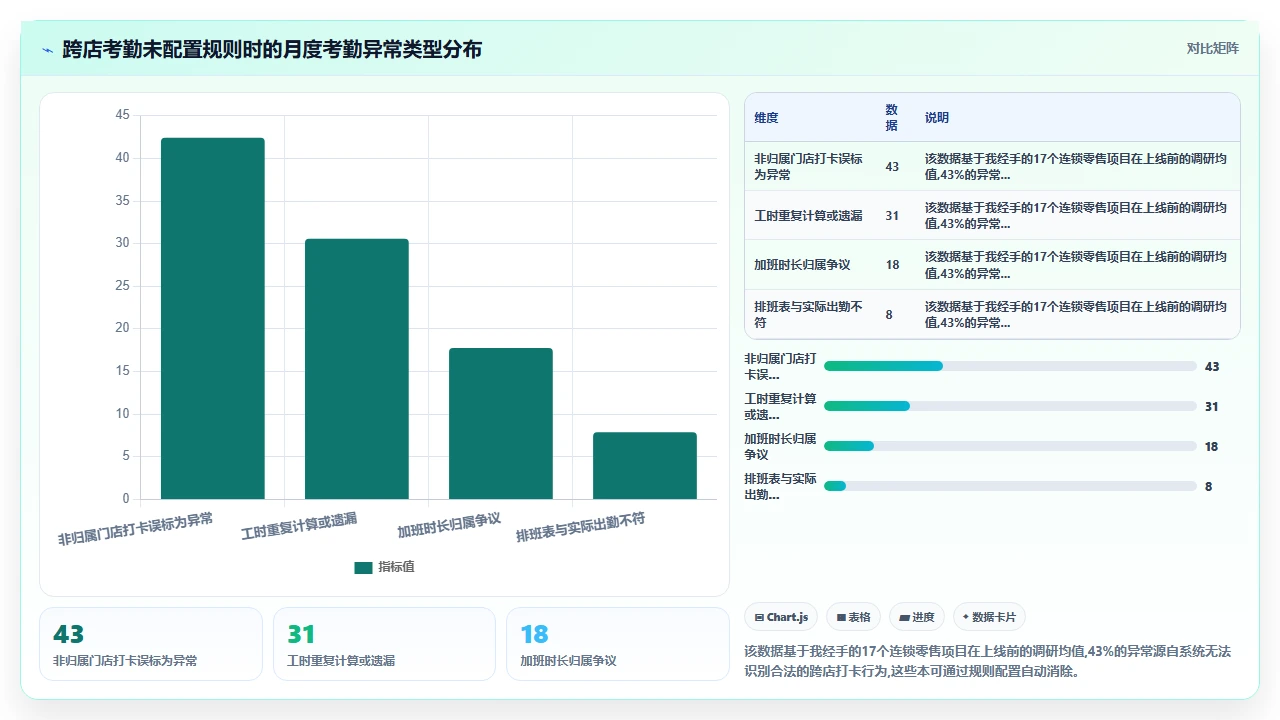This screenshot has width=1280, height=720.
Task: Click table cell 排班表与实际出勤不符
Action: [x=808, y=315]
